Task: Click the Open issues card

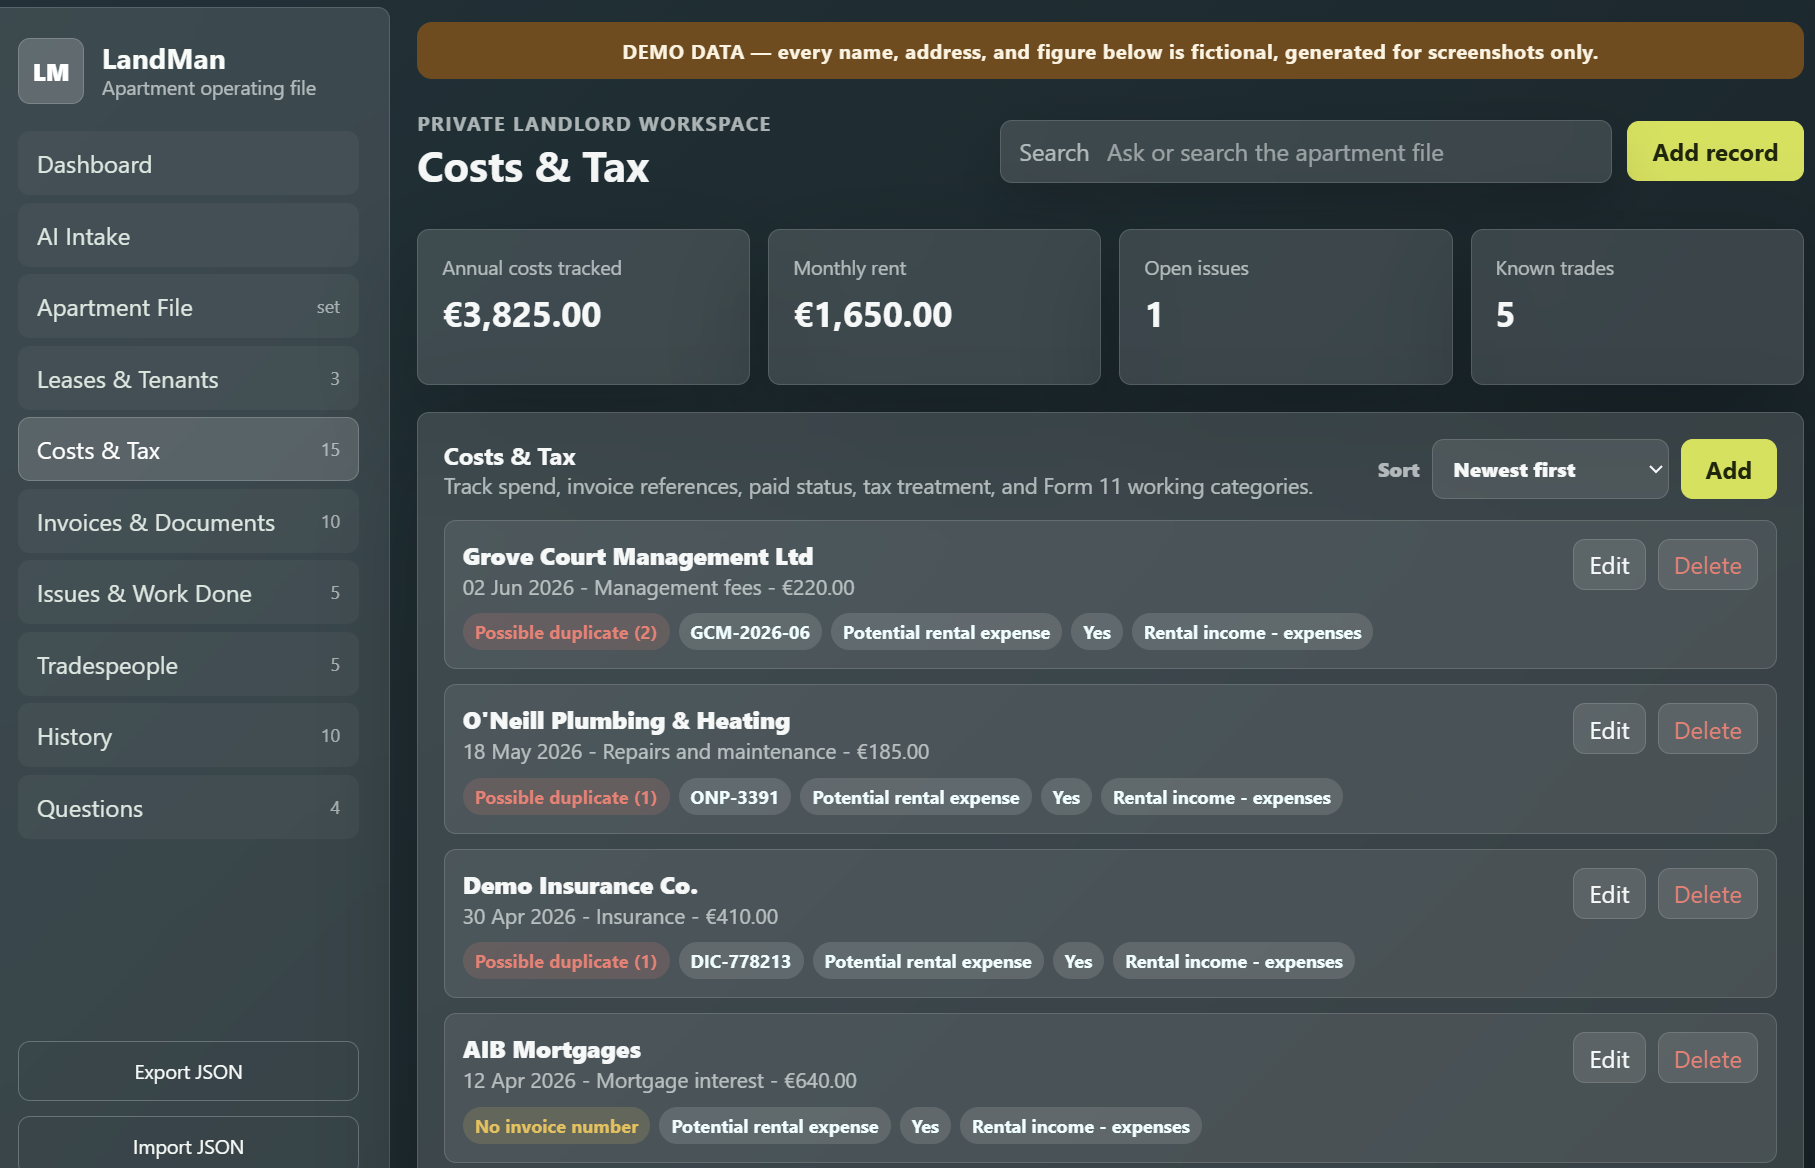Action: [x=1285, y=307]
